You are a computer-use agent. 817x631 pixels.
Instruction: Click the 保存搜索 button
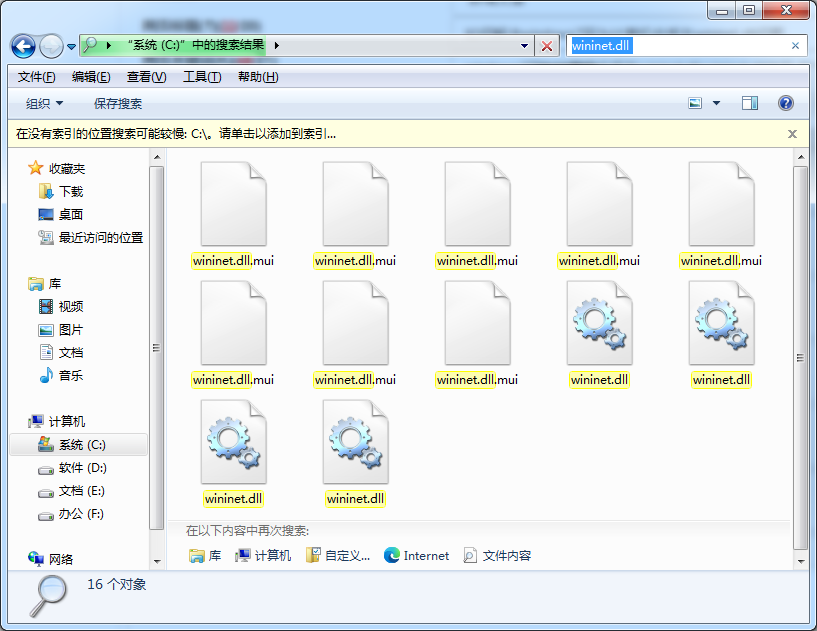tap(118, 103)
